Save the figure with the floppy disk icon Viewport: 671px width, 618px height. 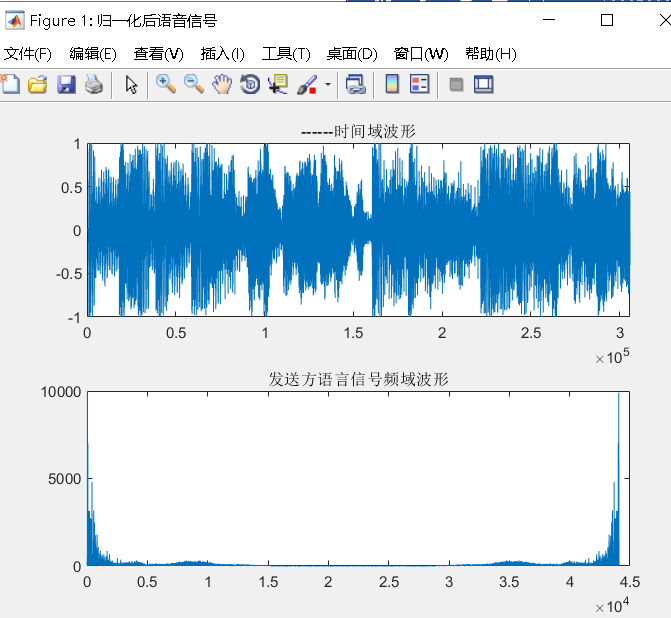pyautogui.click(x=66, y=84)
